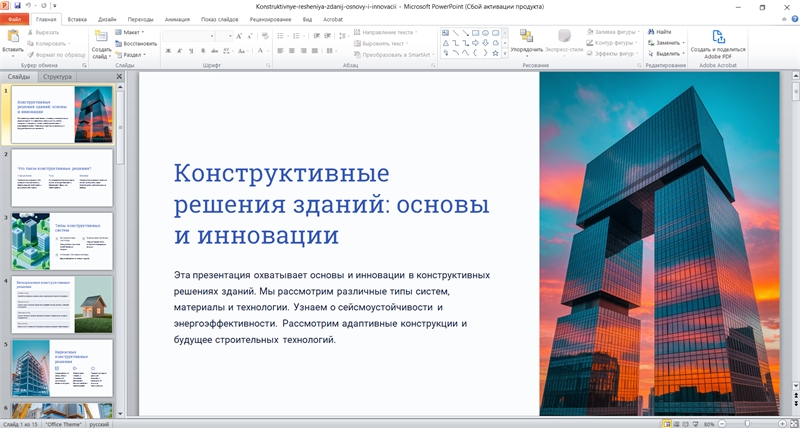800x428 pixels.
Task: Start slide show from the status bar
Action: 696,424
